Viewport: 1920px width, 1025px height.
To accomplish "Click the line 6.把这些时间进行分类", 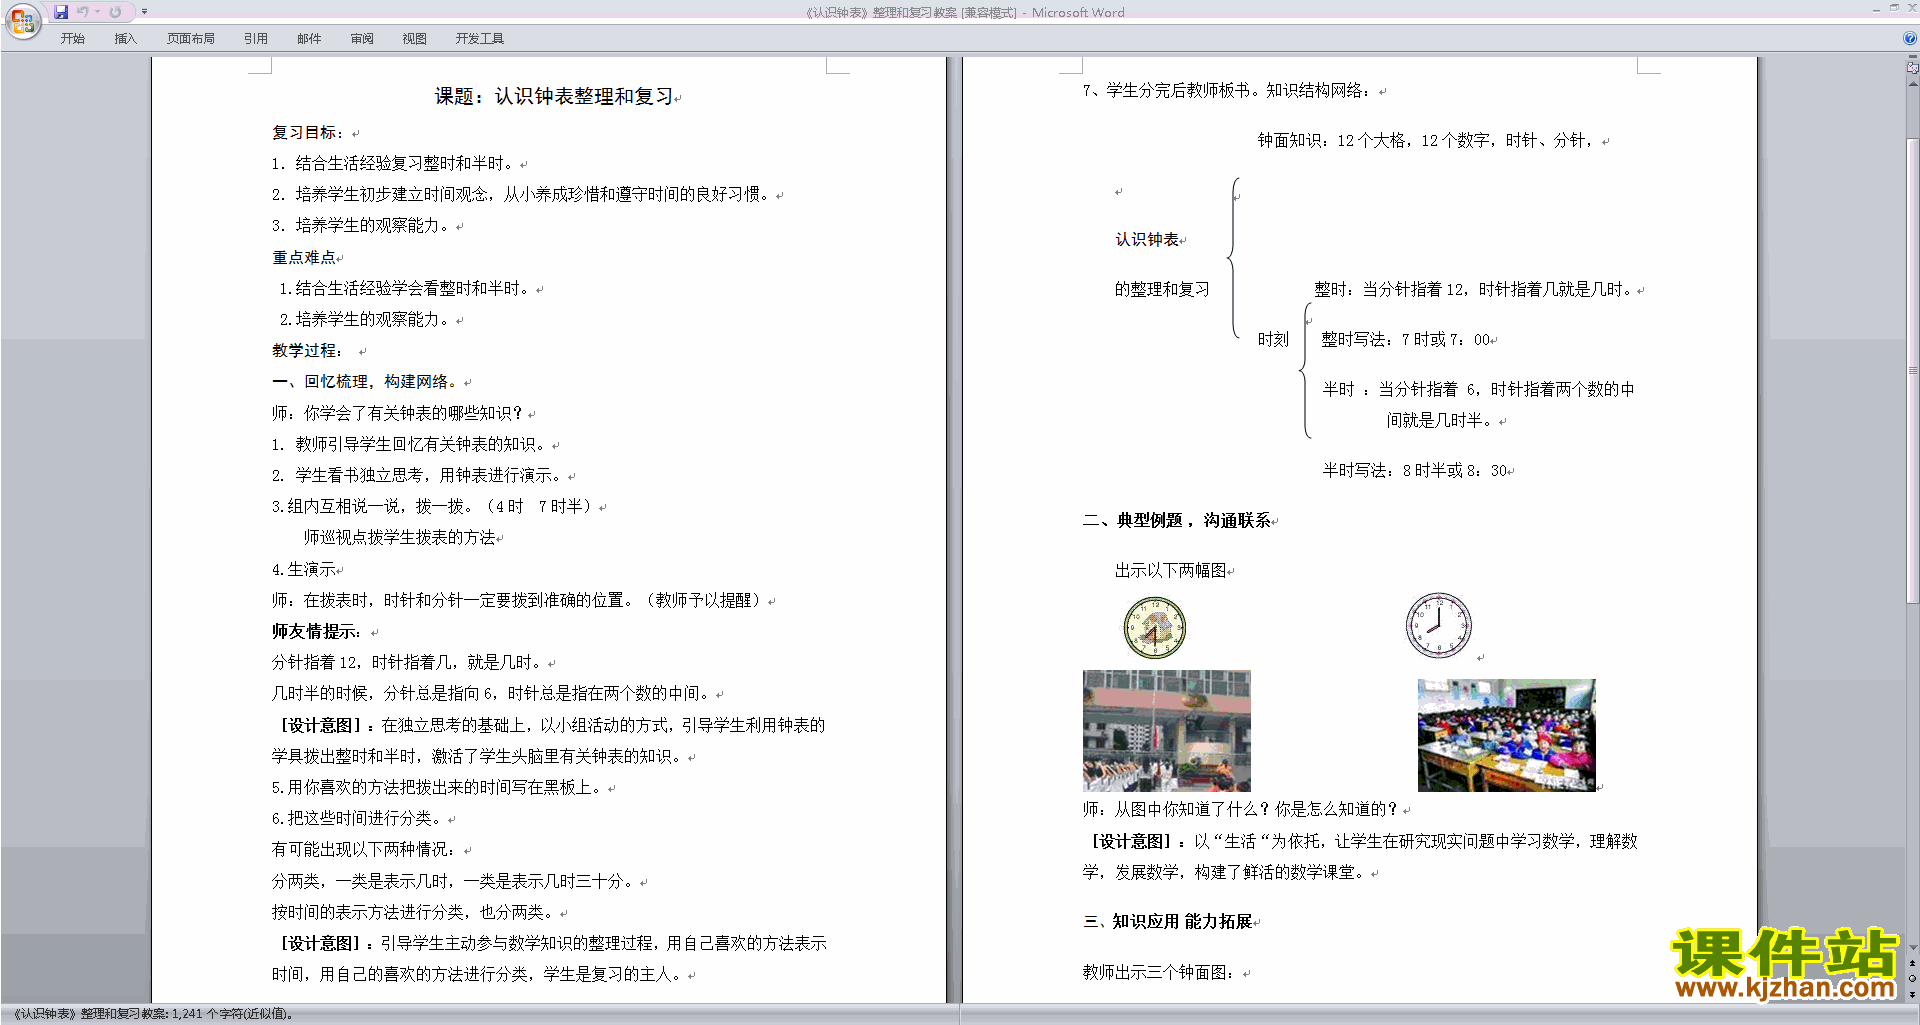I will (x=357, y=819).
